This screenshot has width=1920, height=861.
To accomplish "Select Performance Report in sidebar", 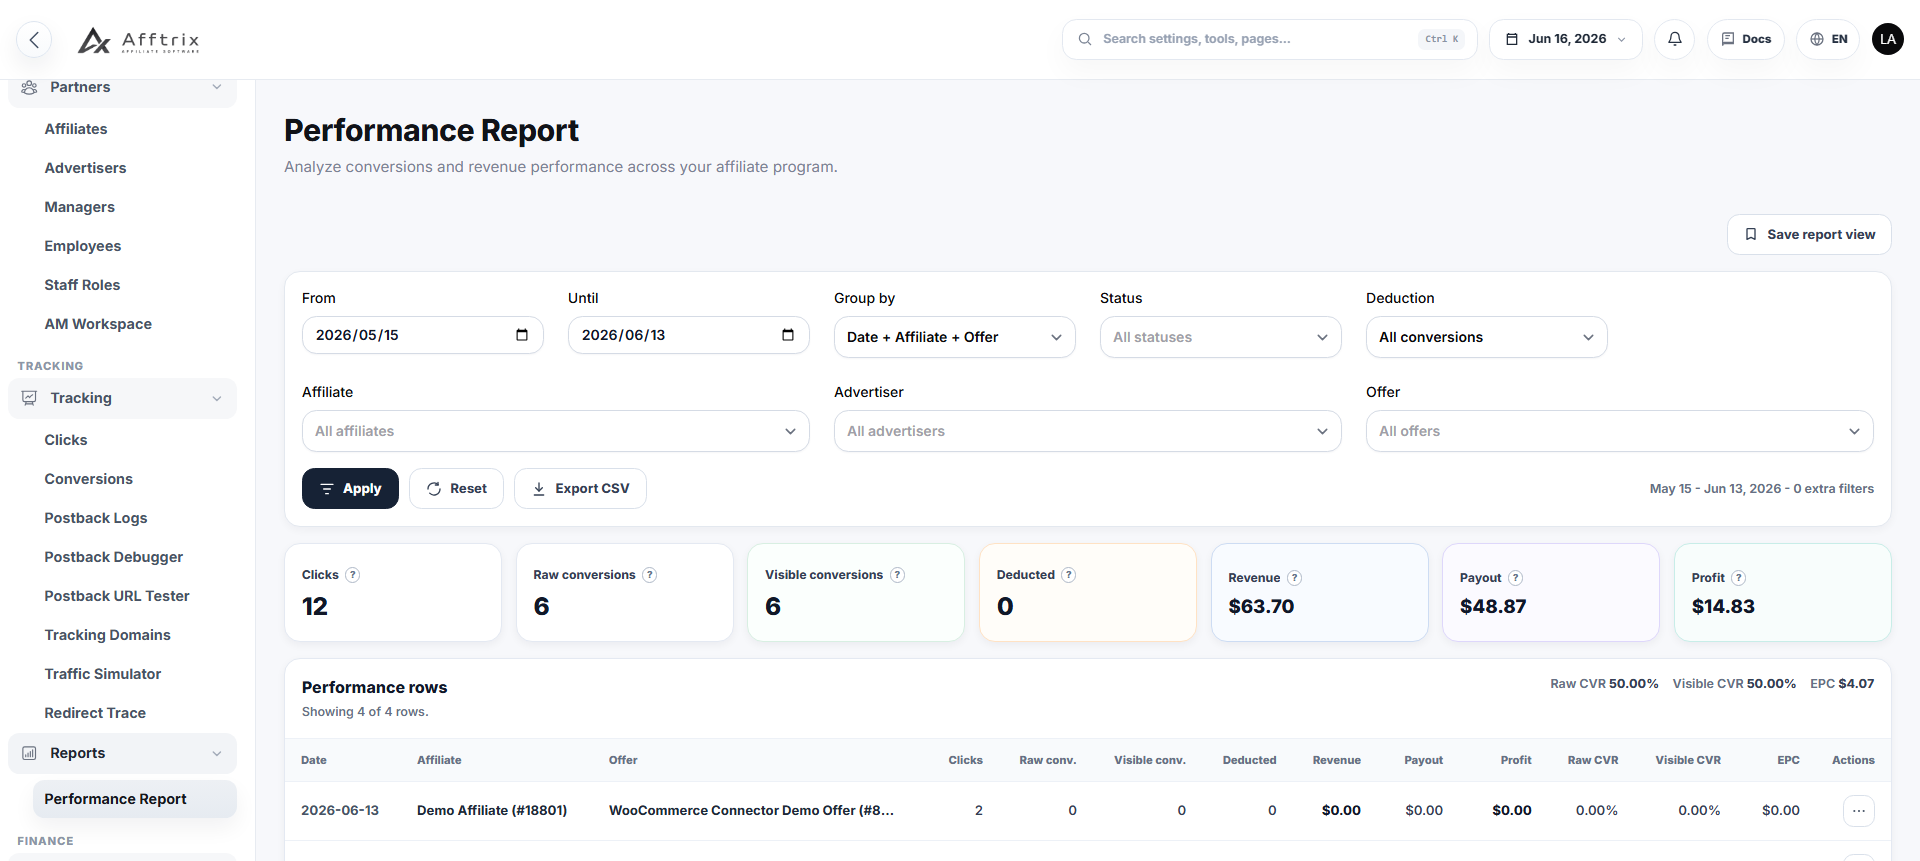I will tap(134, 799).
